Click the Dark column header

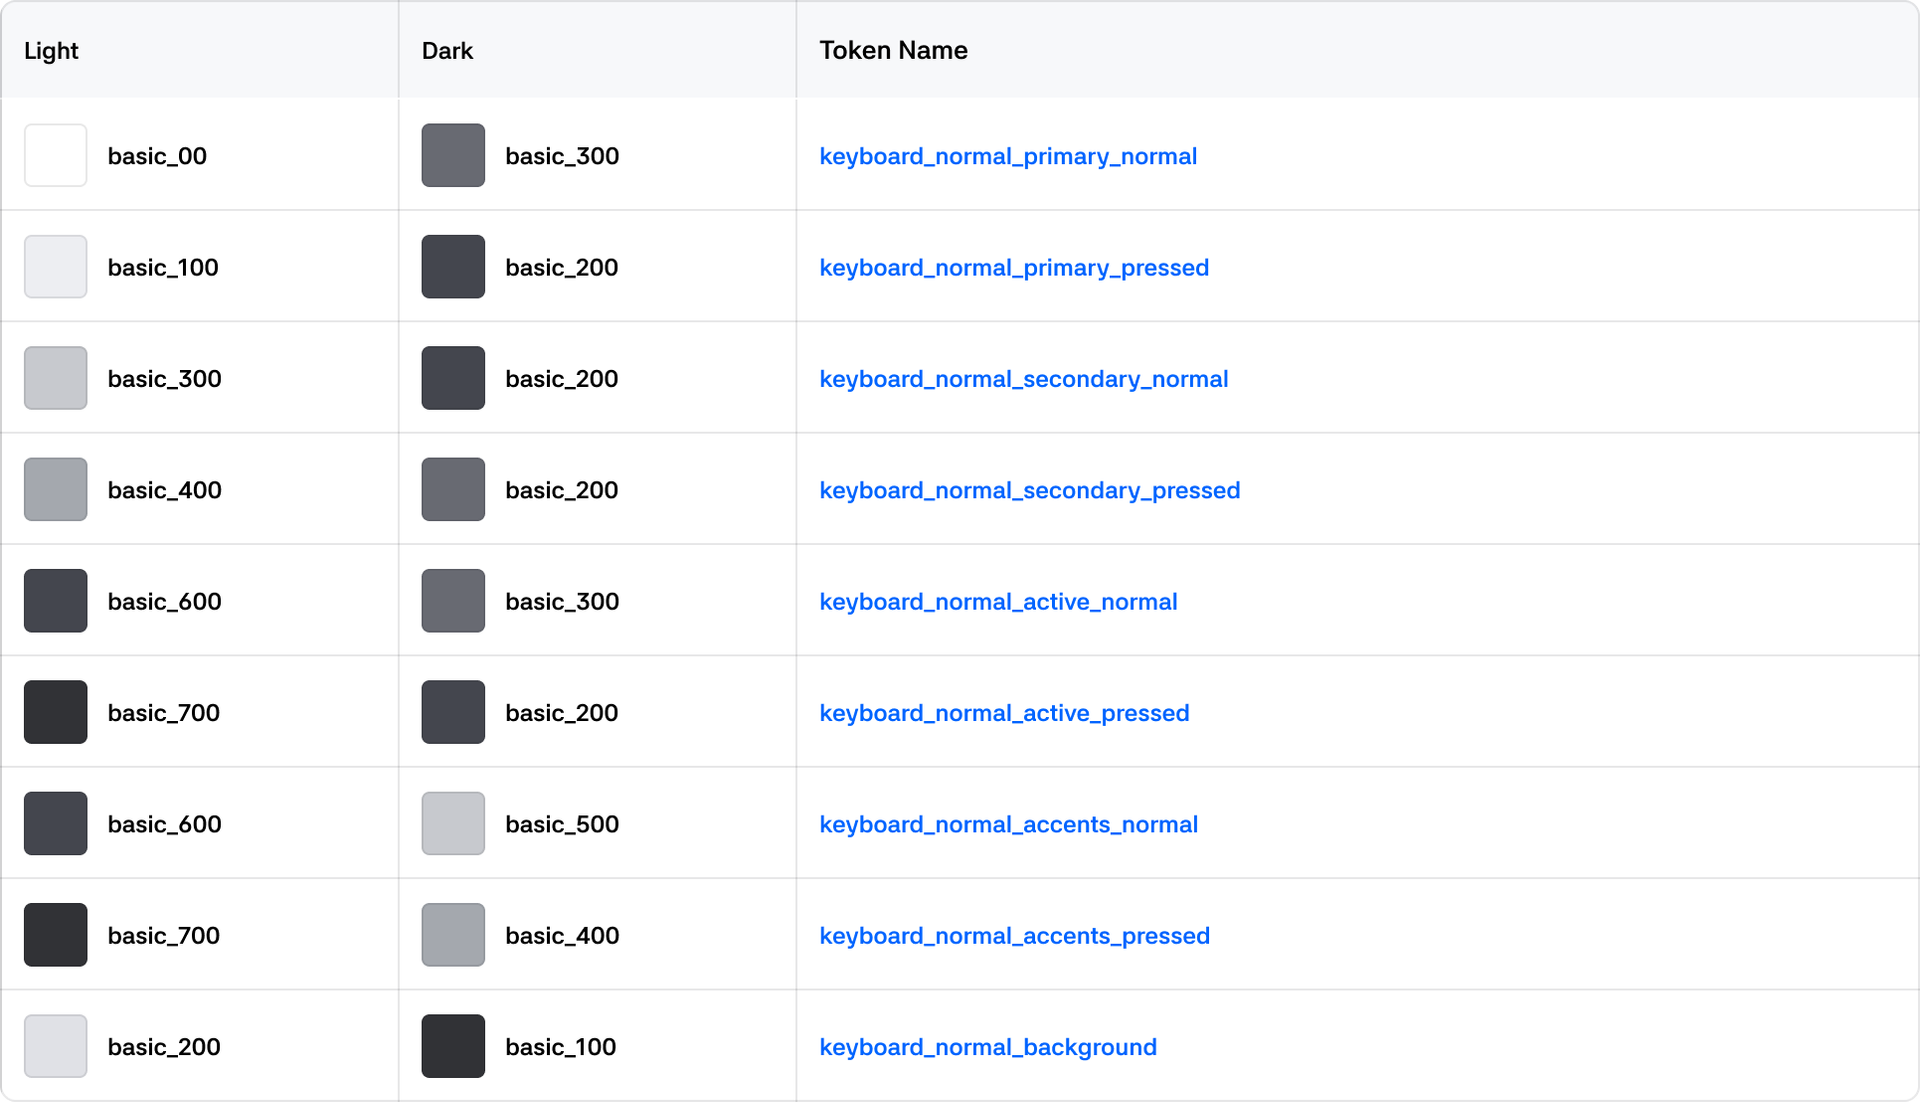click(447, 51)
